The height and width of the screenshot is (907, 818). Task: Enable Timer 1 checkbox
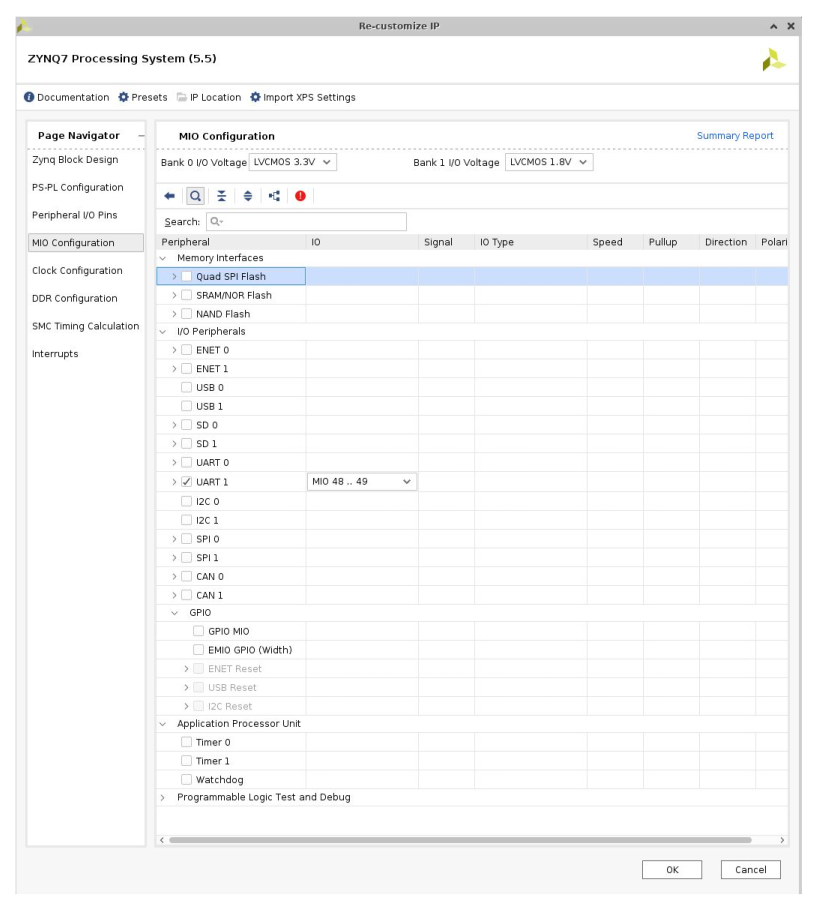click(186, 761)
